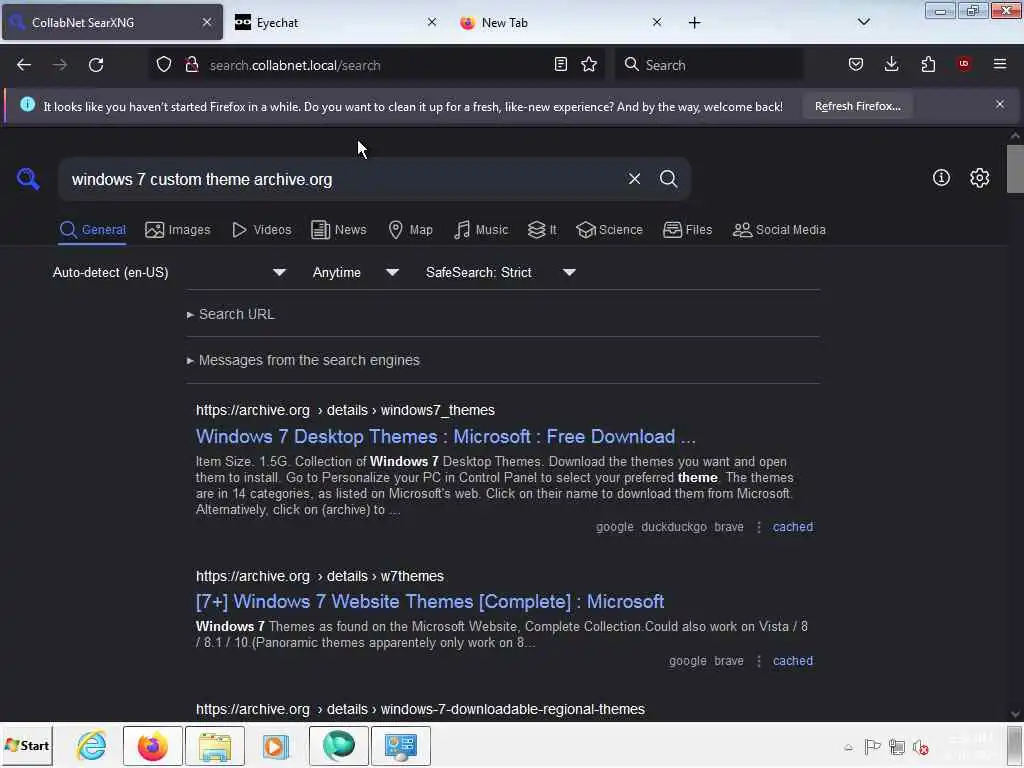1024x768 pixels.
Task: Click the page vertical scrollbar thumb
Action: [1015, 169]
